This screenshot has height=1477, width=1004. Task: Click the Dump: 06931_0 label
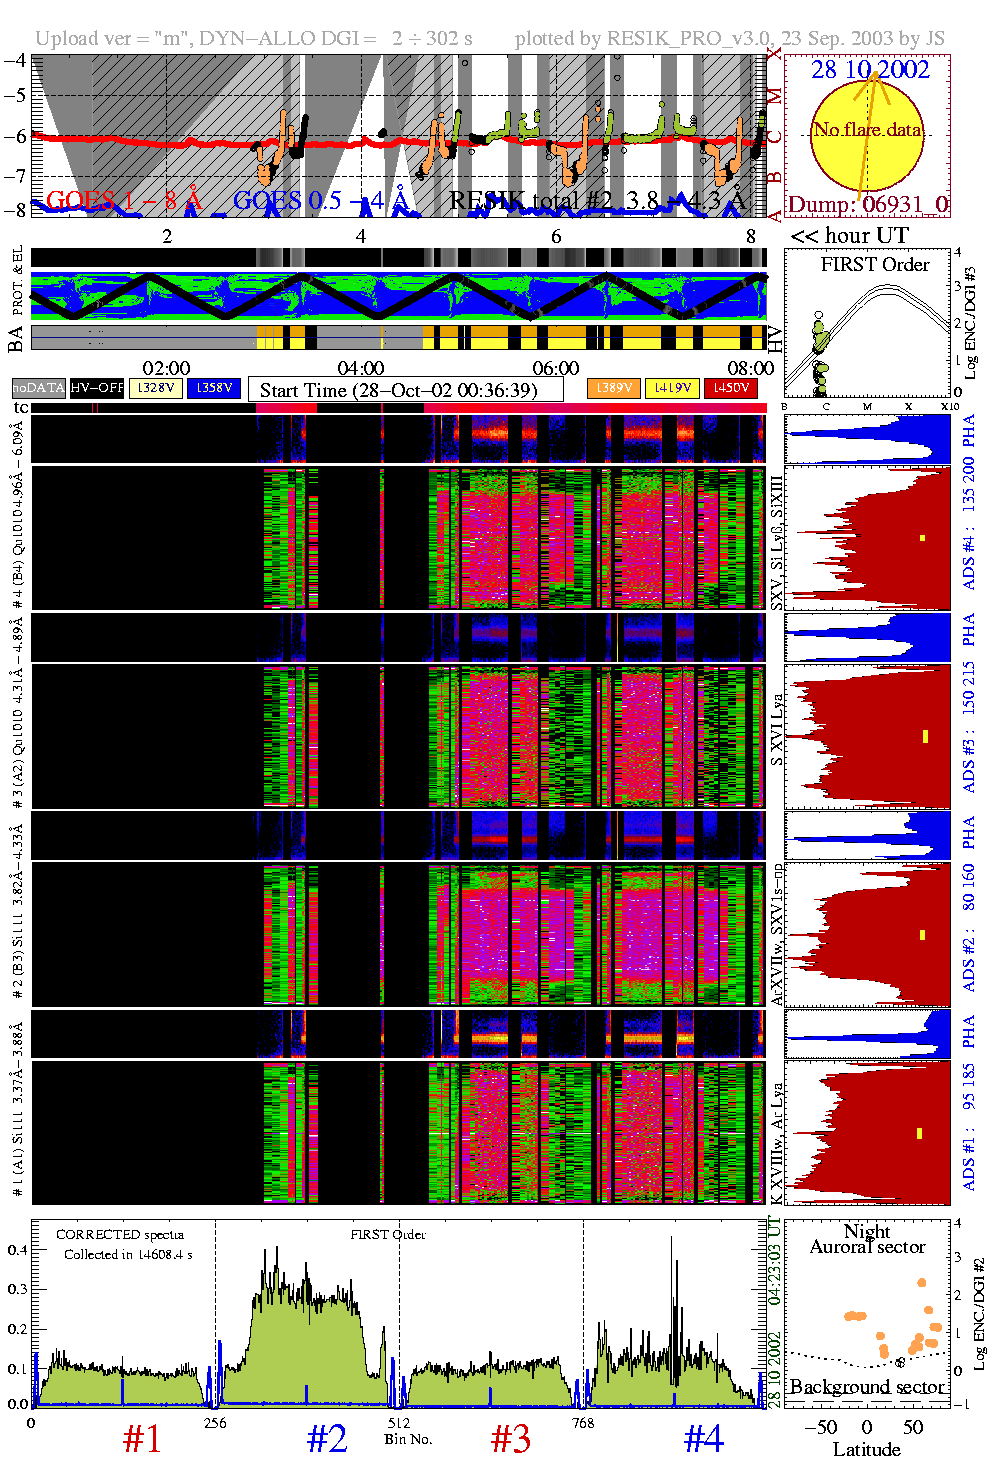coord(867,205)
